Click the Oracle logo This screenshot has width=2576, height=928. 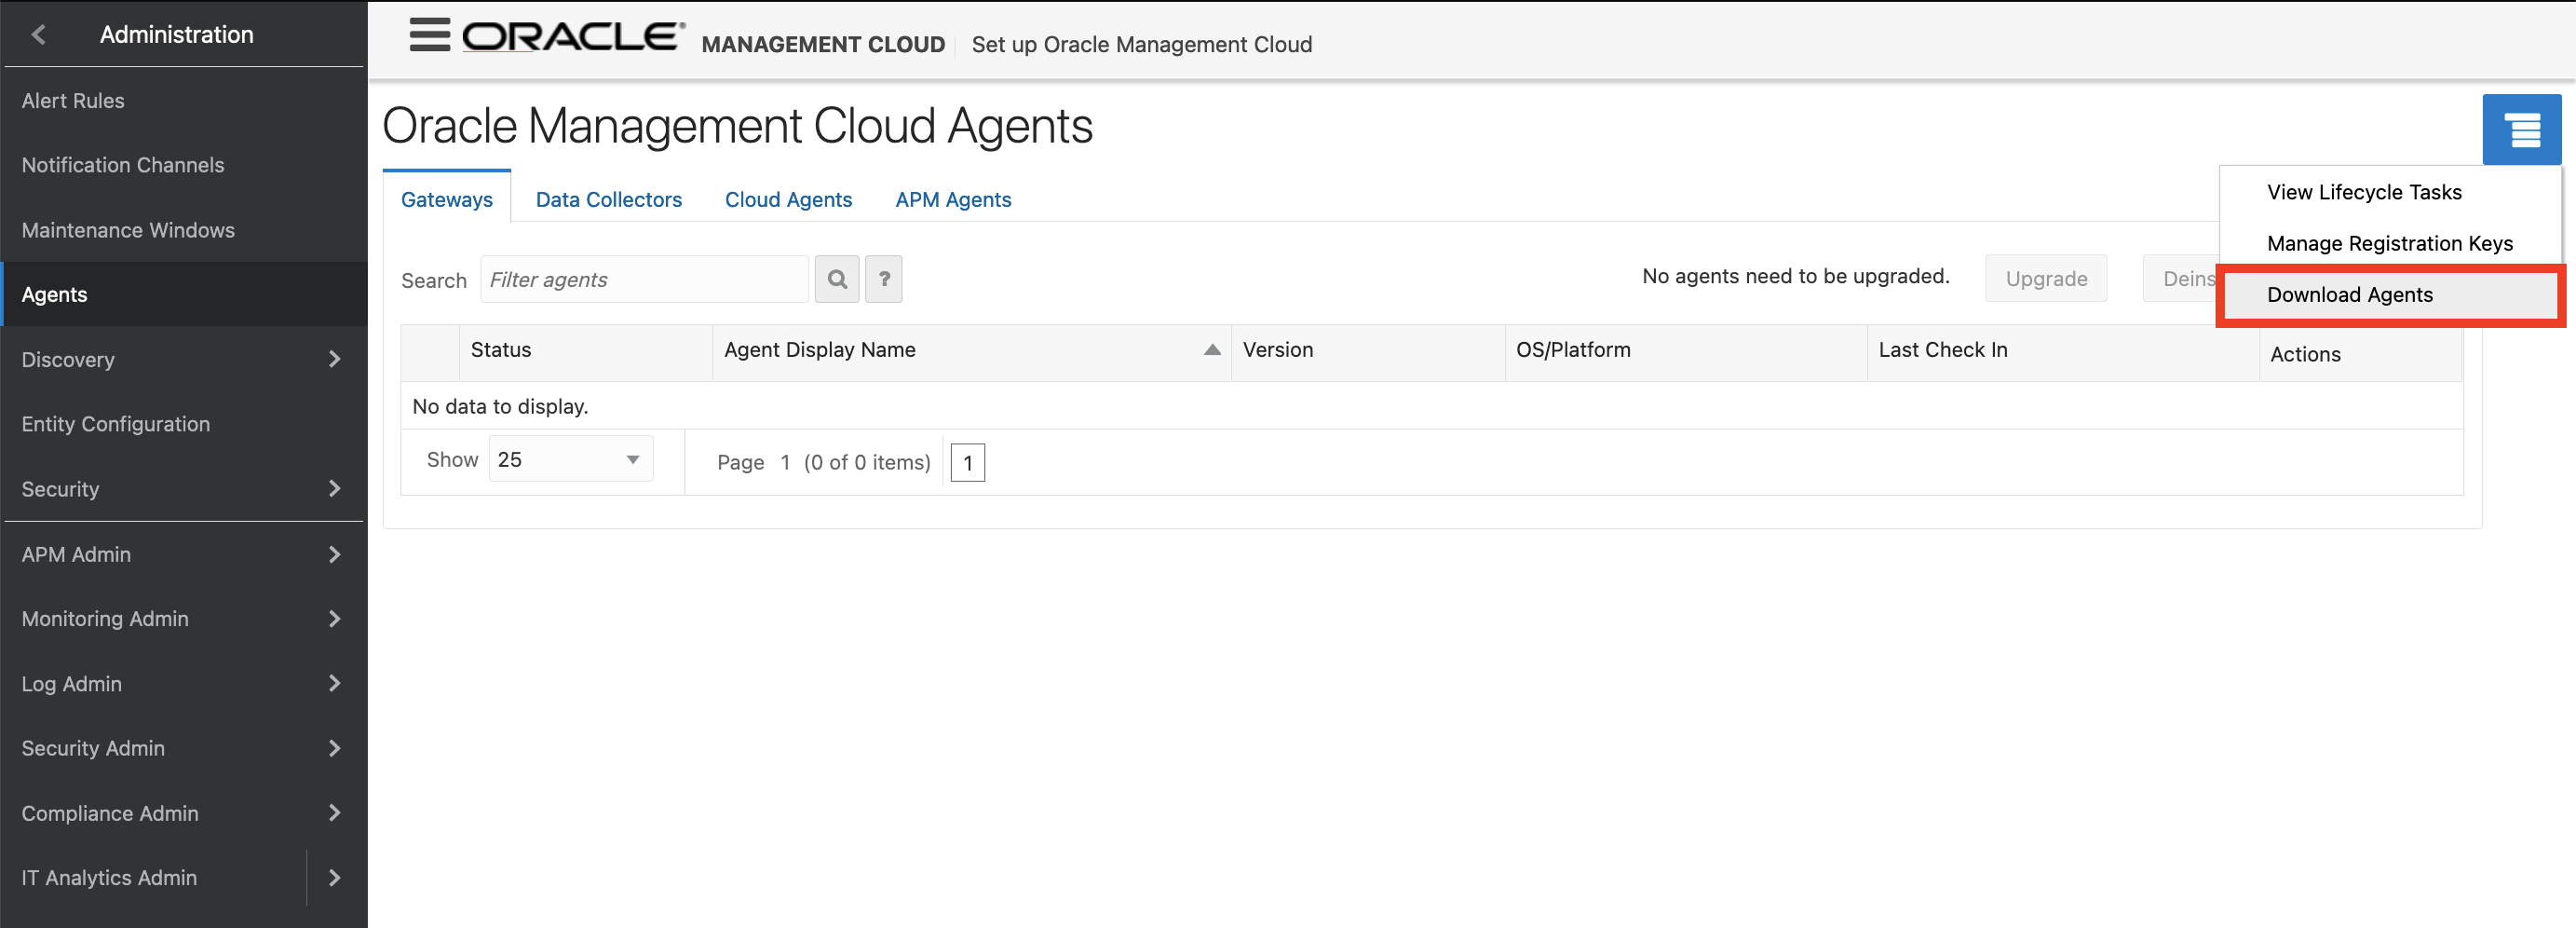click(x=570, y=36)
